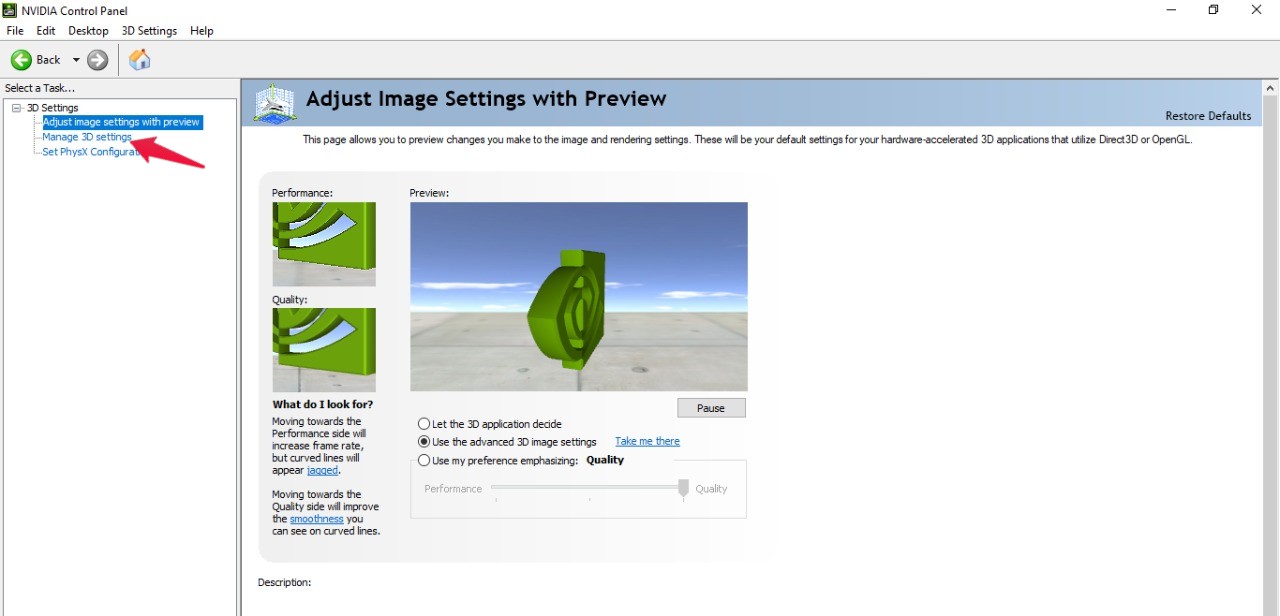Select 'Use the advanced 3D image settings'
1280x616 pixels.
425,442
